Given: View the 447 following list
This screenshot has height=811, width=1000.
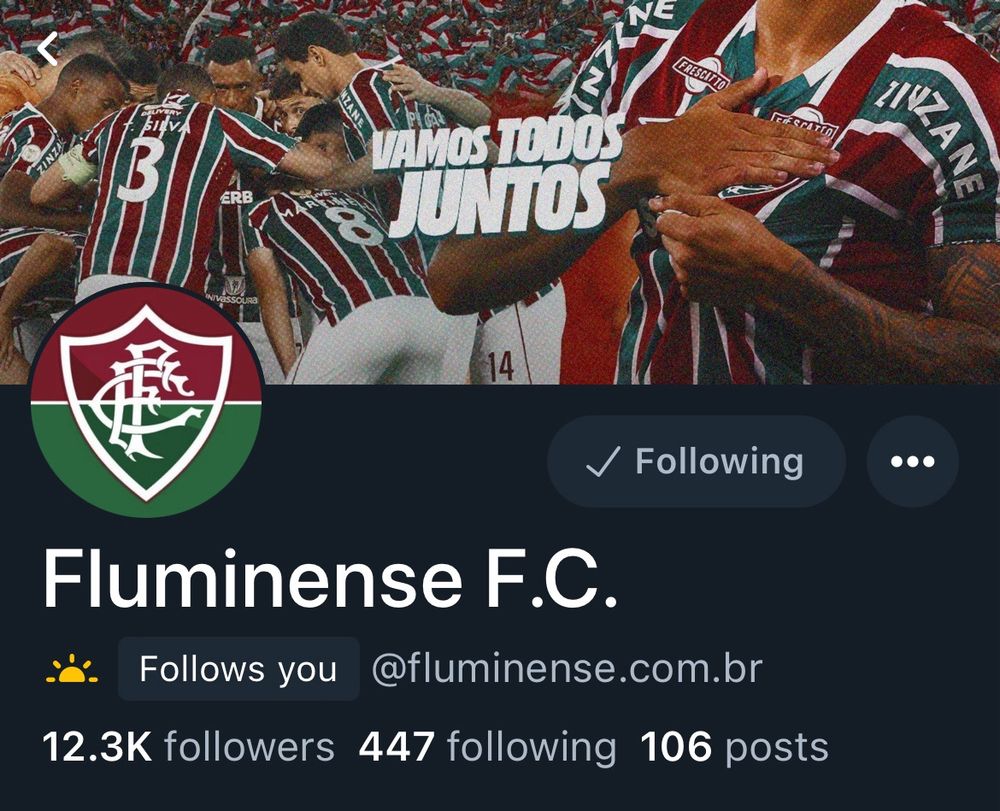Looking at the screenshot, I should [x=487, y=747].
